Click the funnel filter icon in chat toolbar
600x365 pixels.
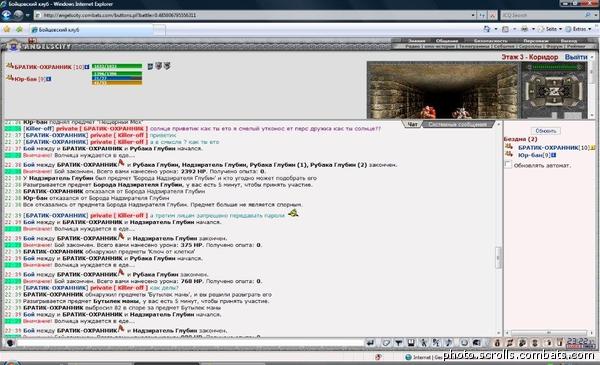click(398, 343)
